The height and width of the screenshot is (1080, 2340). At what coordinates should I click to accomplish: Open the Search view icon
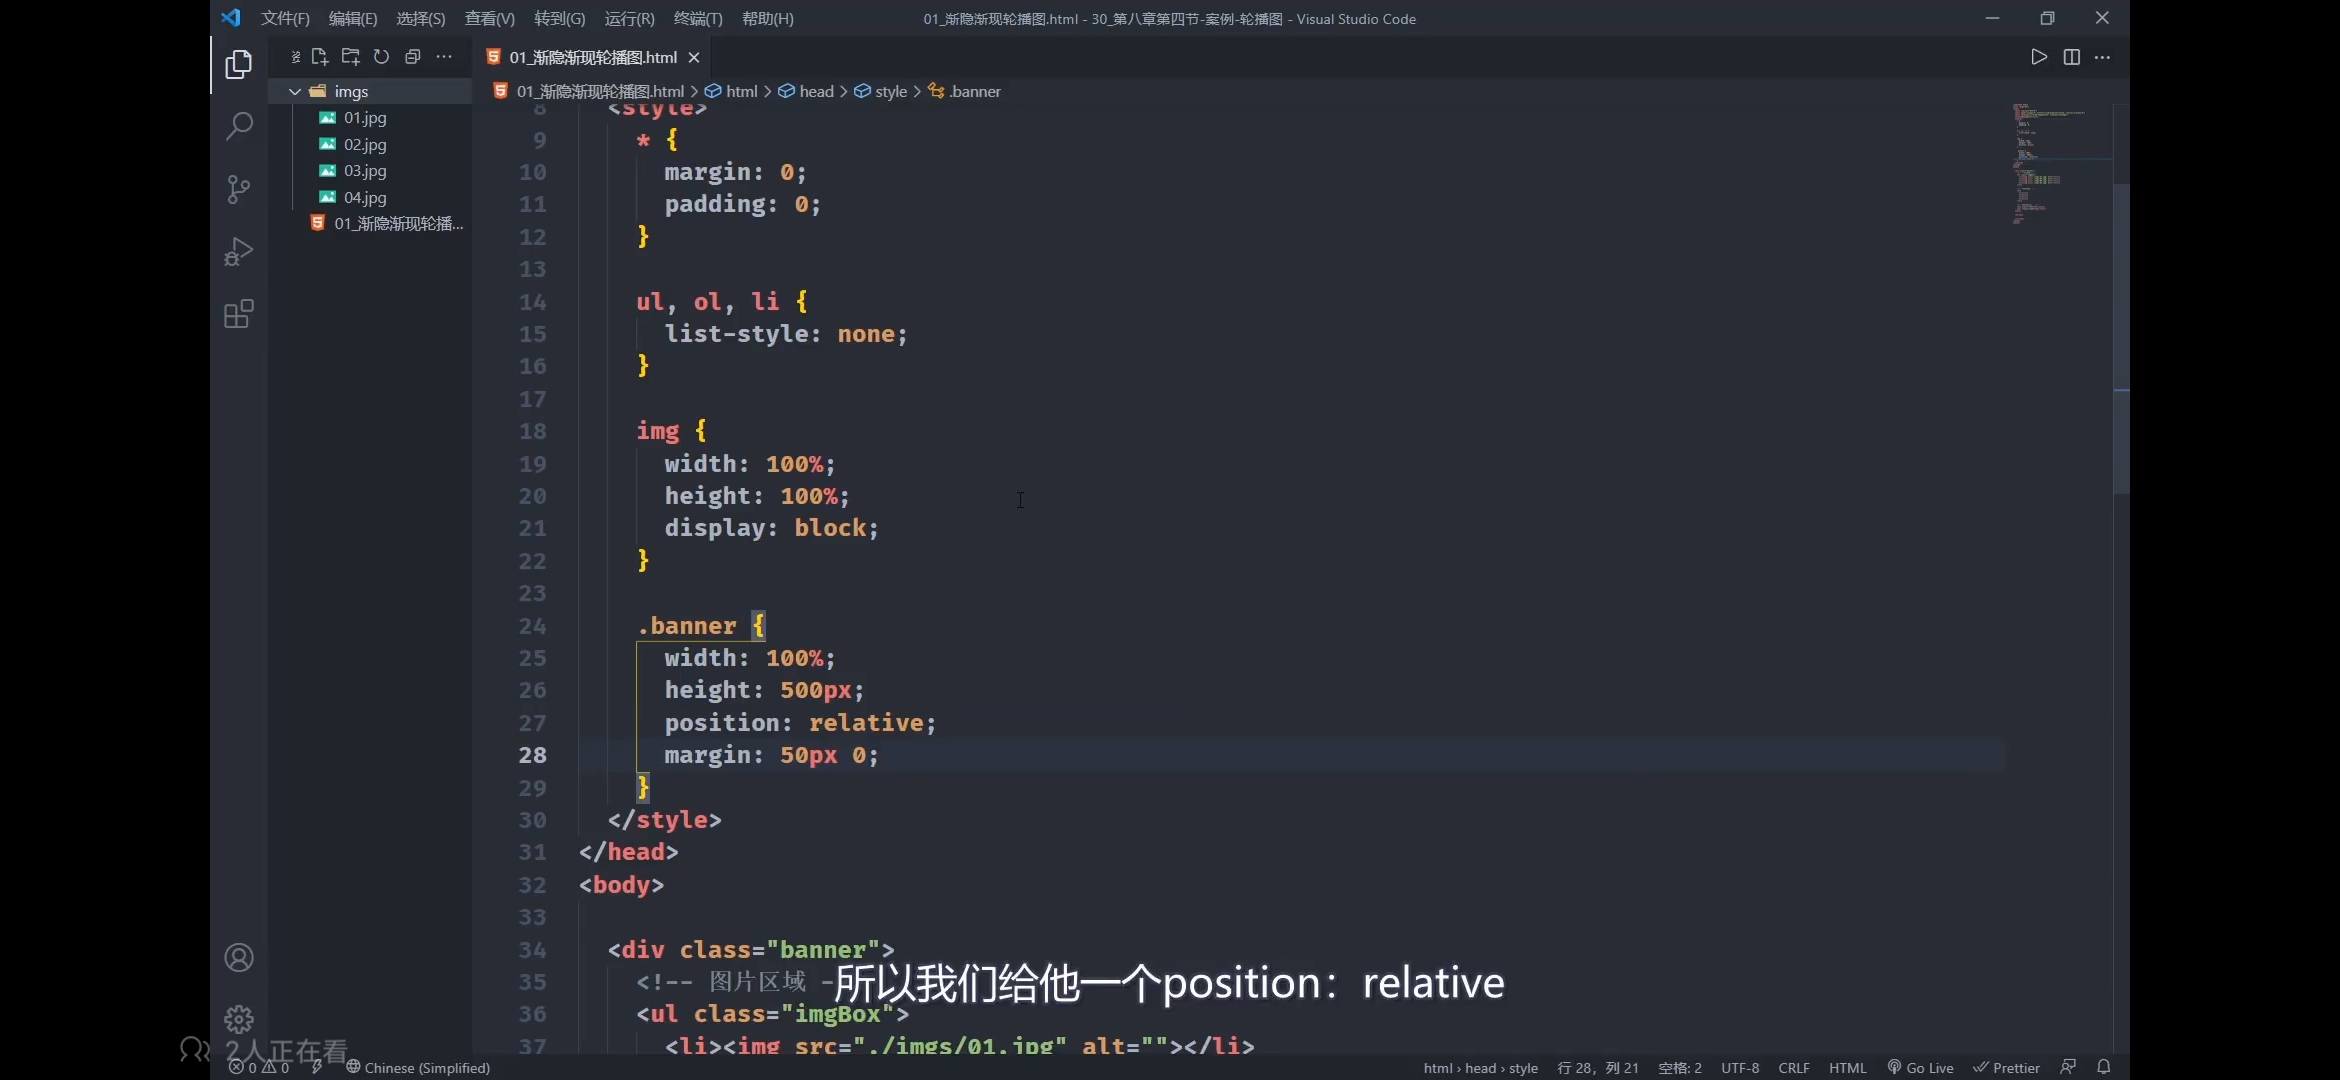point(238,127)
